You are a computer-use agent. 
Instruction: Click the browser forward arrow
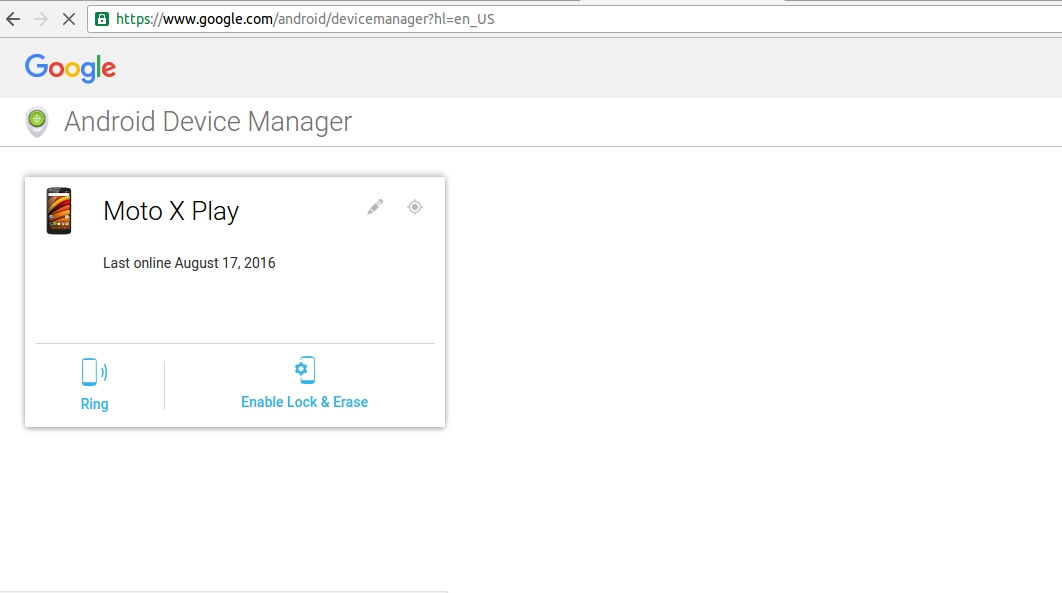point(41,19)
